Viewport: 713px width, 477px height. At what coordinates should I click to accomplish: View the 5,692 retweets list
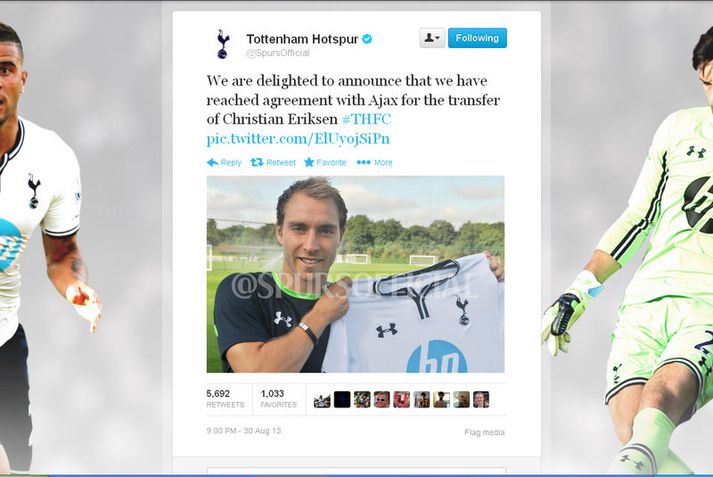(x=225, y=398)
